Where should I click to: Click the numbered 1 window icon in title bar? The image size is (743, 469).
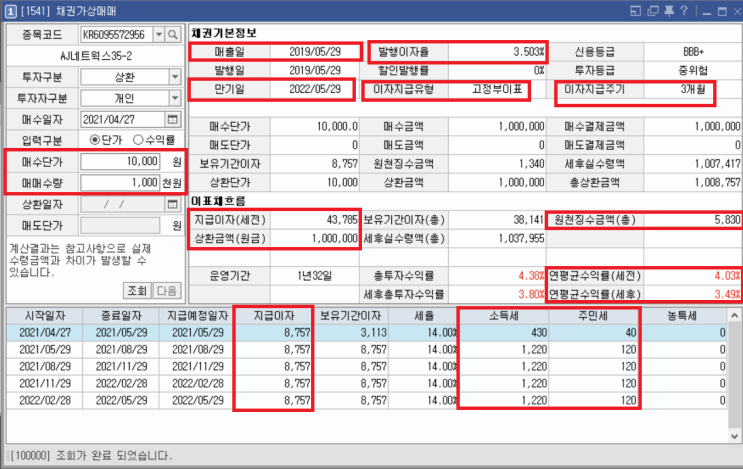(10, 11)
